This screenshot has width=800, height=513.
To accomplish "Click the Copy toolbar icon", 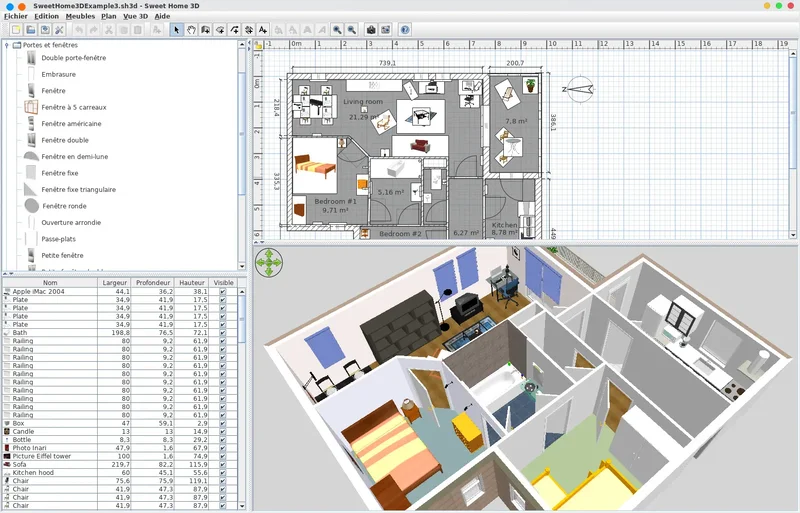I will (123, 30).
